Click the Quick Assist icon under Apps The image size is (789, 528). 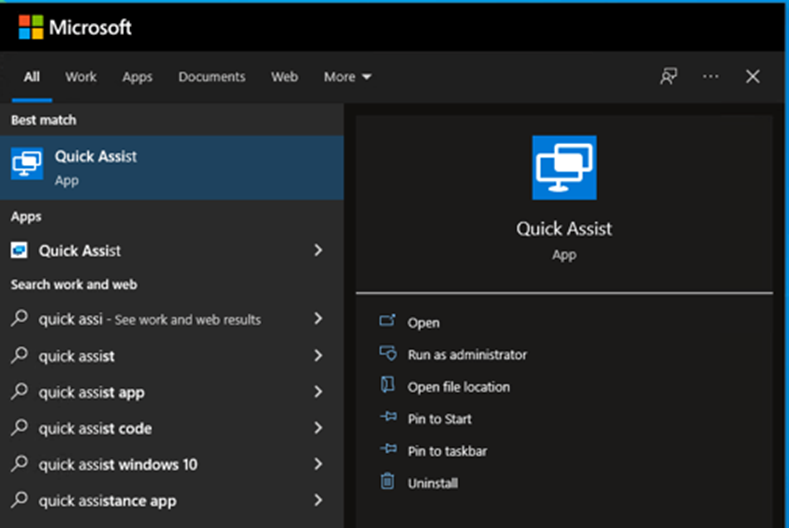tap(20, 251)
